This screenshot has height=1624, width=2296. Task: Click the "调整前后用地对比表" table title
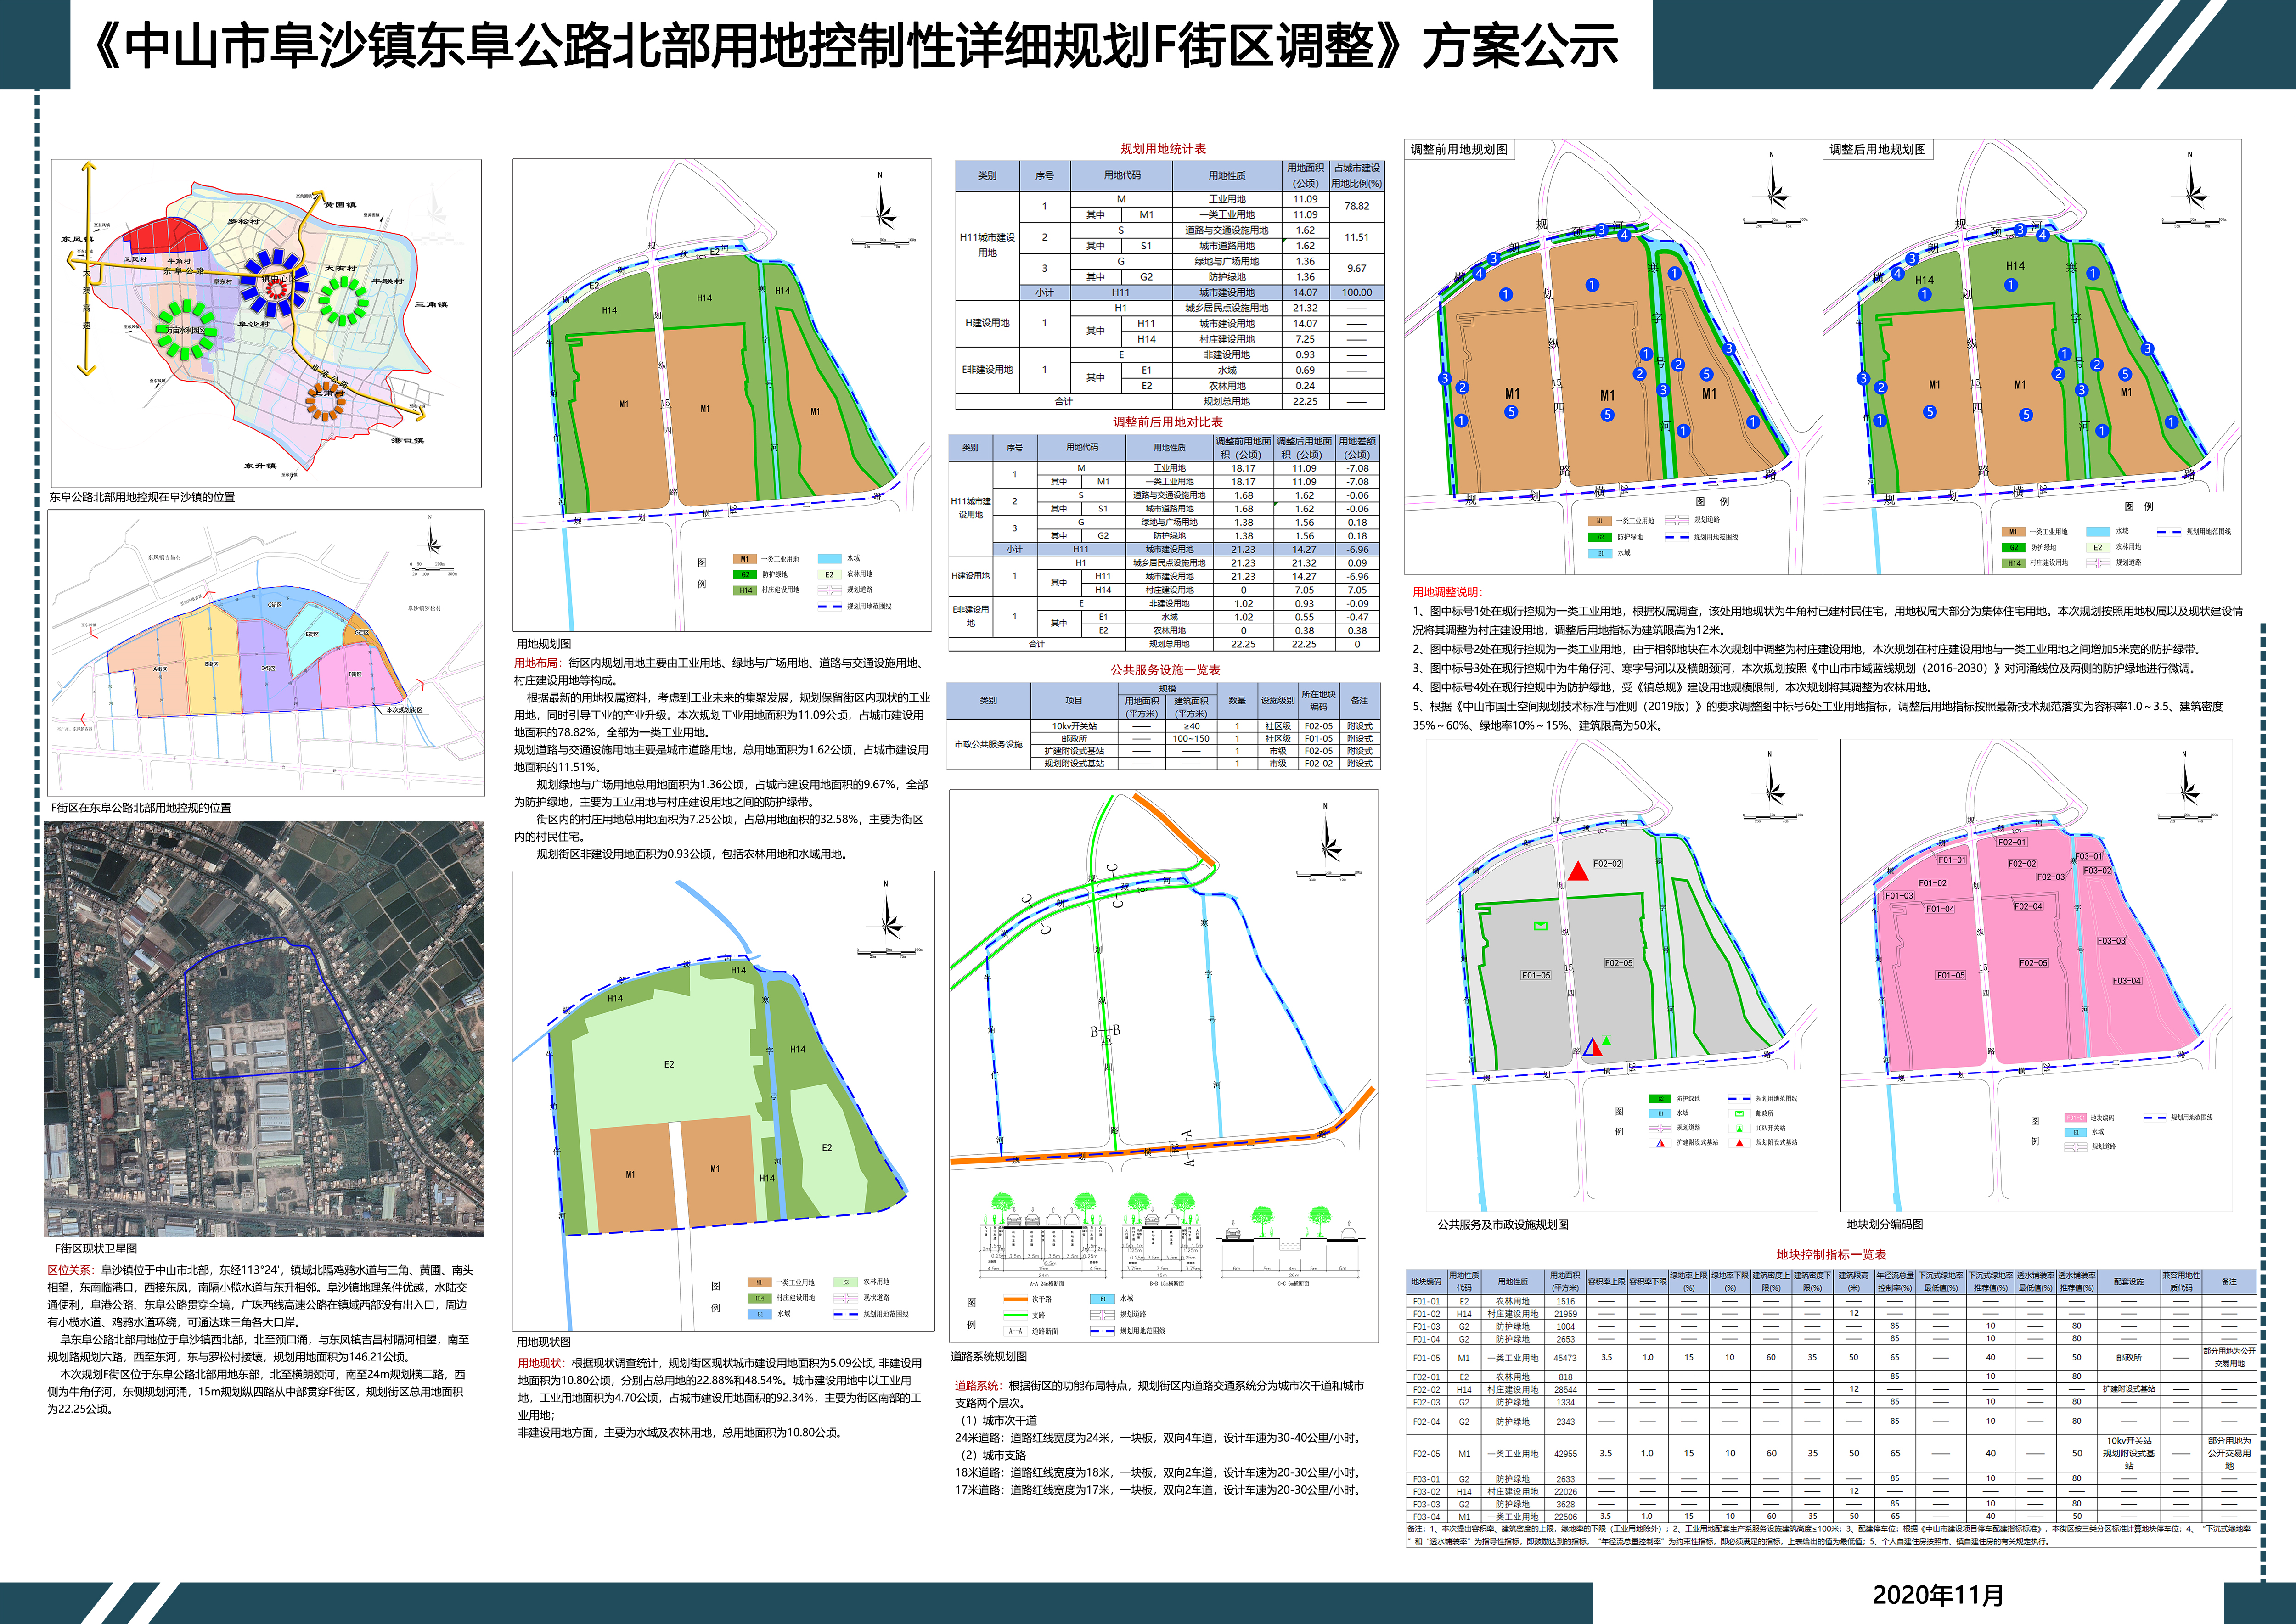(1168, 422)
